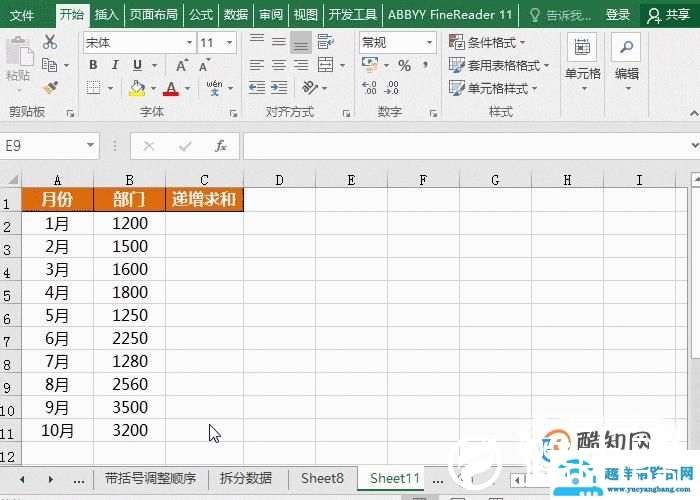Click the 登录 sign-in button
Image resolution: width=700 pixels, height=500 pixels.
pyautogui.click(x=618, y=15)
